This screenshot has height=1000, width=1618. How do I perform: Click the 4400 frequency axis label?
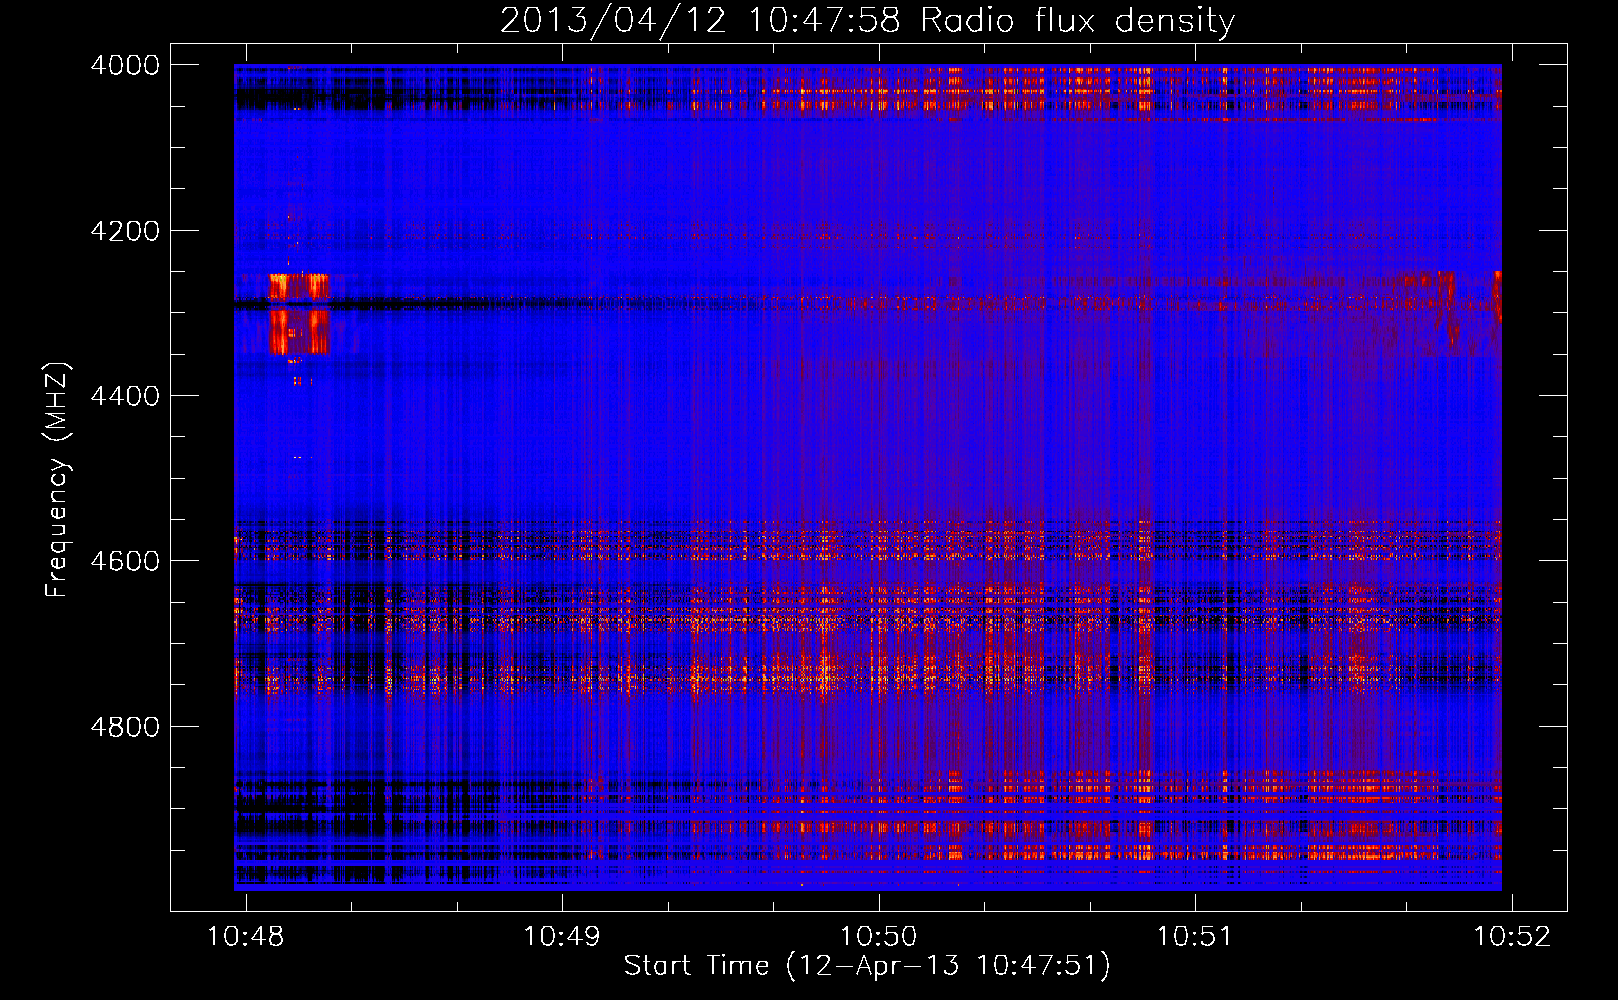(125, 396)
